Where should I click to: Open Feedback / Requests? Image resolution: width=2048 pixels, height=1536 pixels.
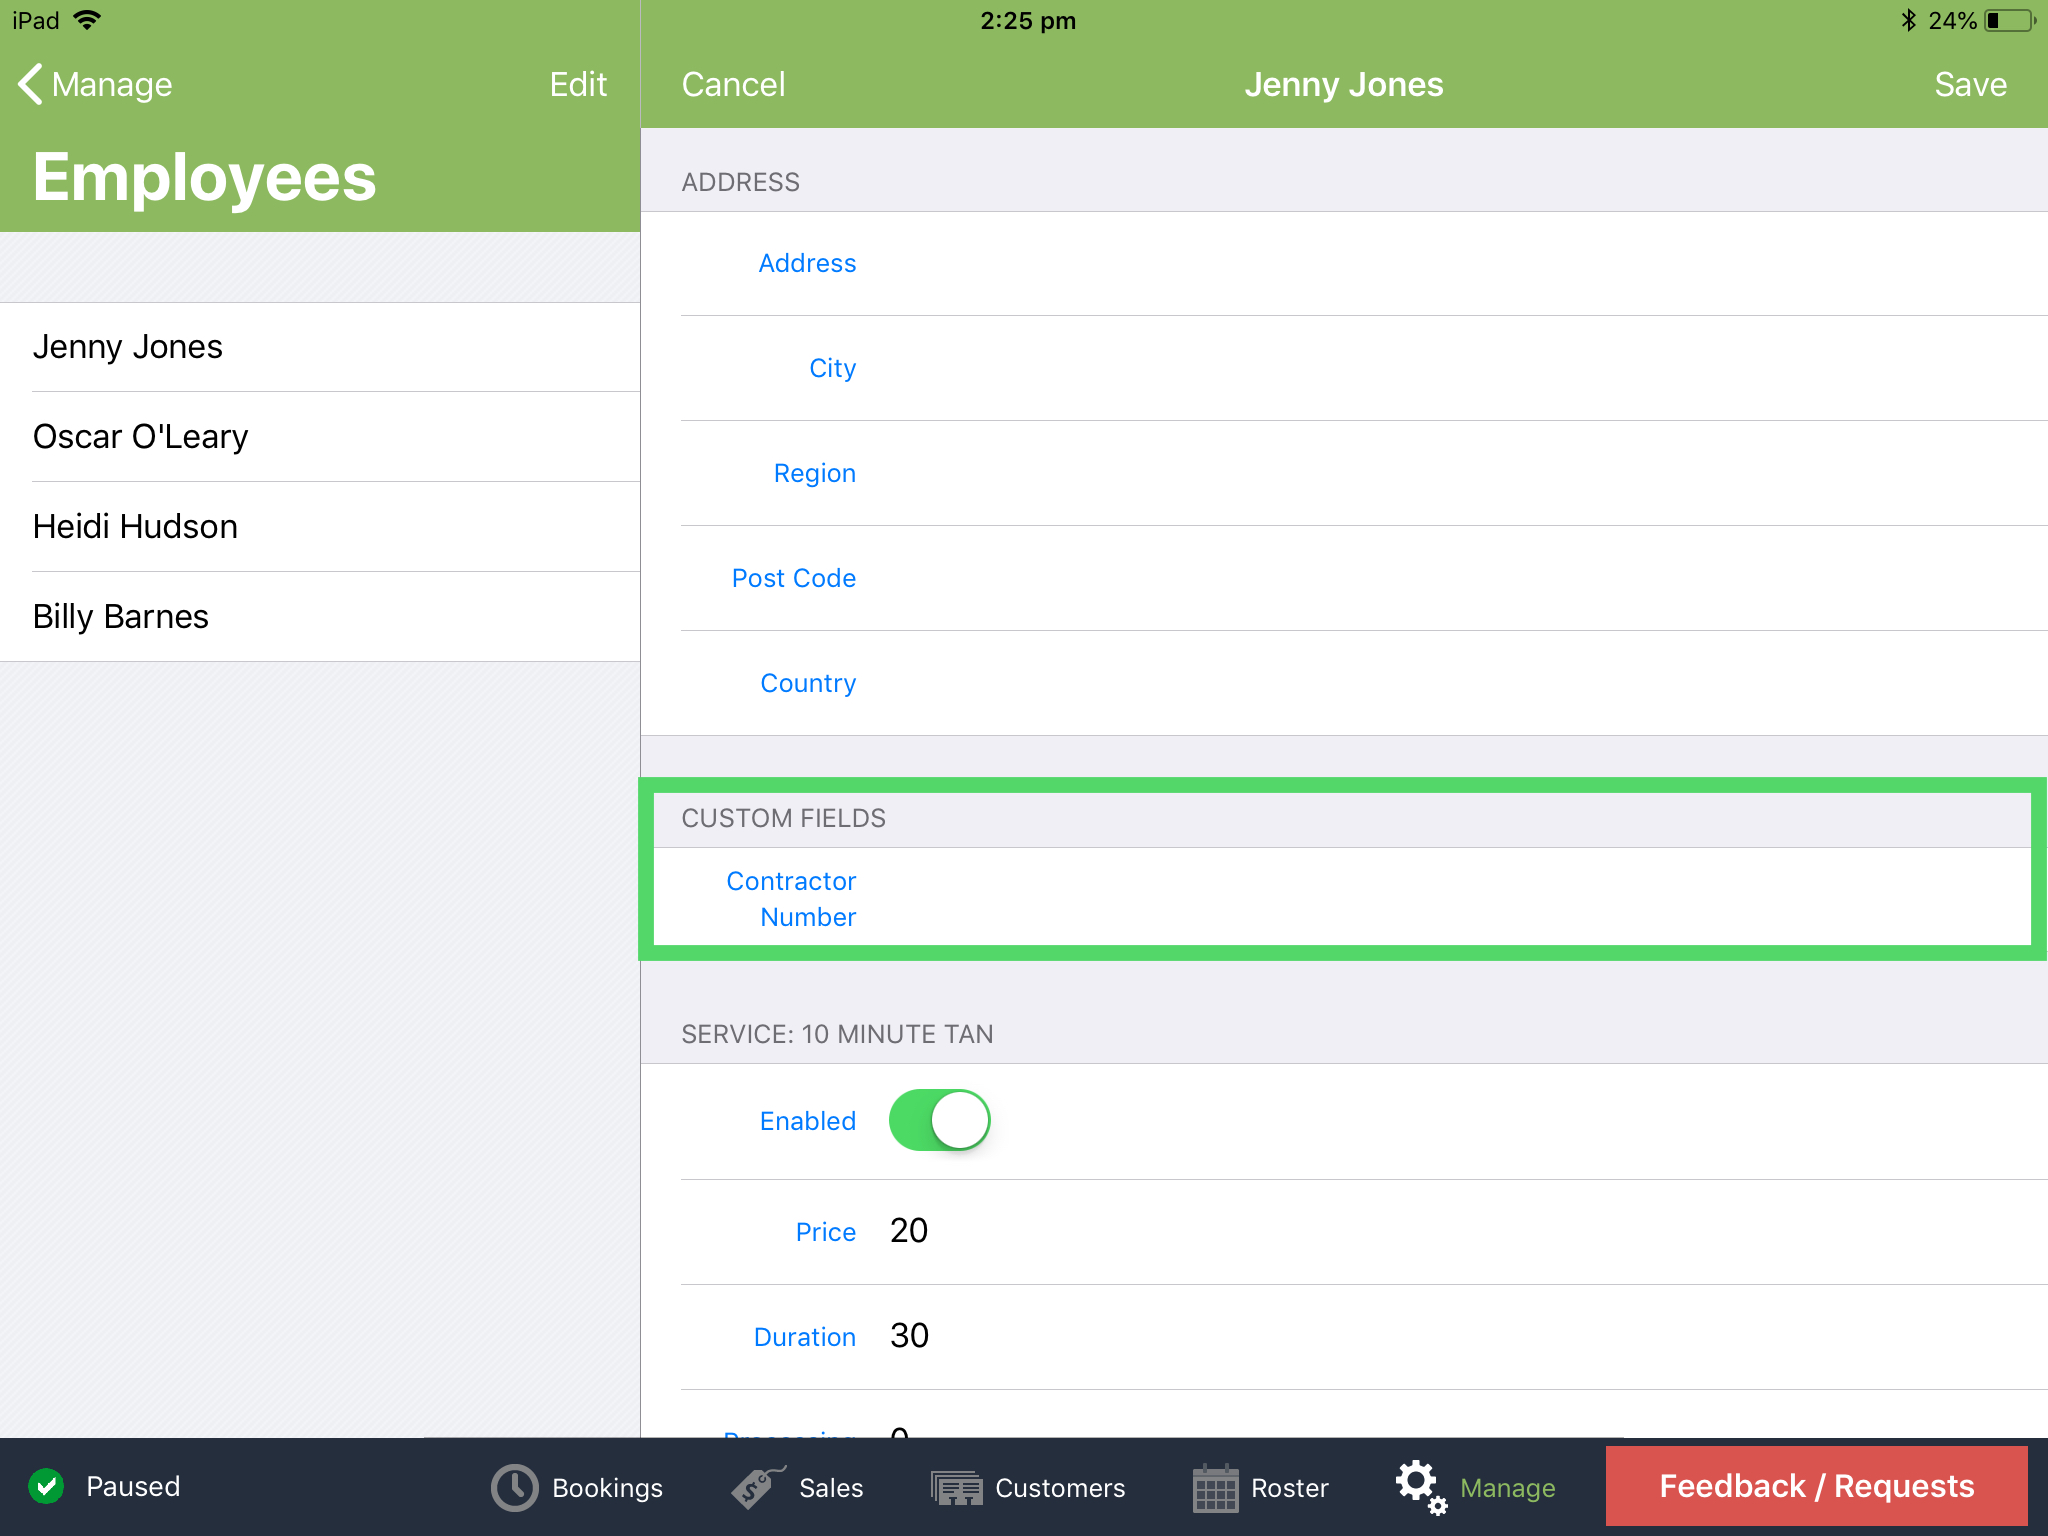coord(1814,1486)
